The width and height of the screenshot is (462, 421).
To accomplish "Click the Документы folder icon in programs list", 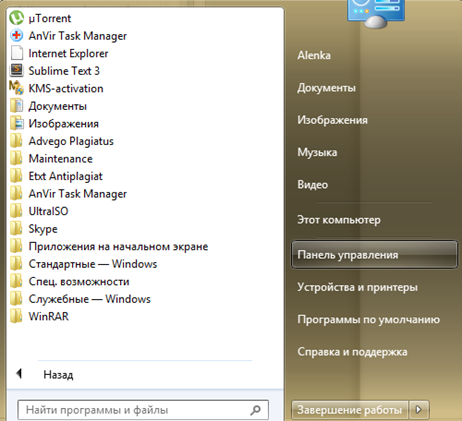I will click(16, 106).
